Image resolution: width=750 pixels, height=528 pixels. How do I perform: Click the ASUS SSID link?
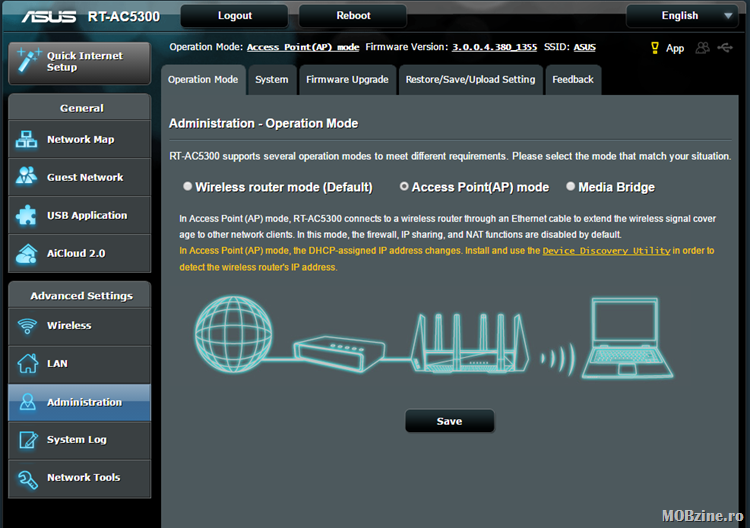tap(585, 47)
